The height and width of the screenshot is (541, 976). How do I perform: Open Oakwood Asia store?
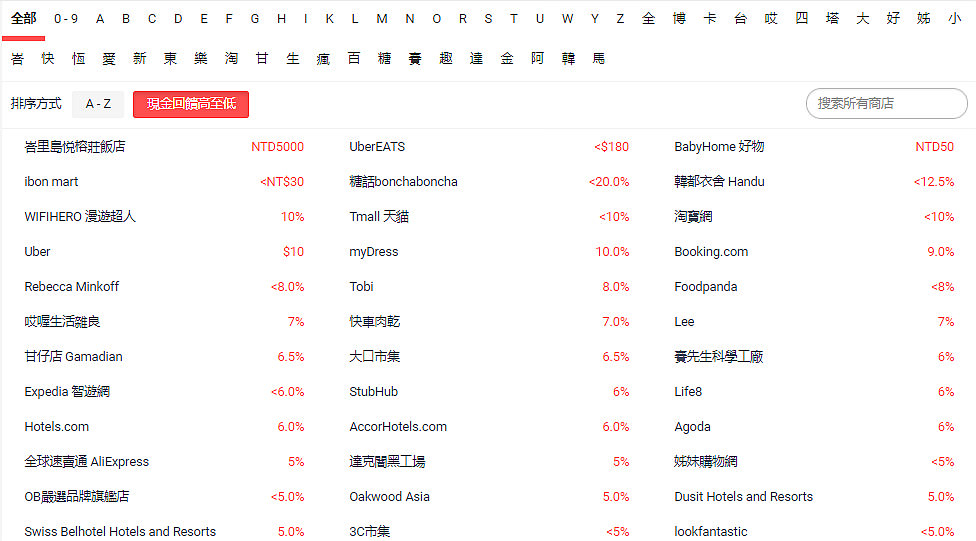pos(390,497)
